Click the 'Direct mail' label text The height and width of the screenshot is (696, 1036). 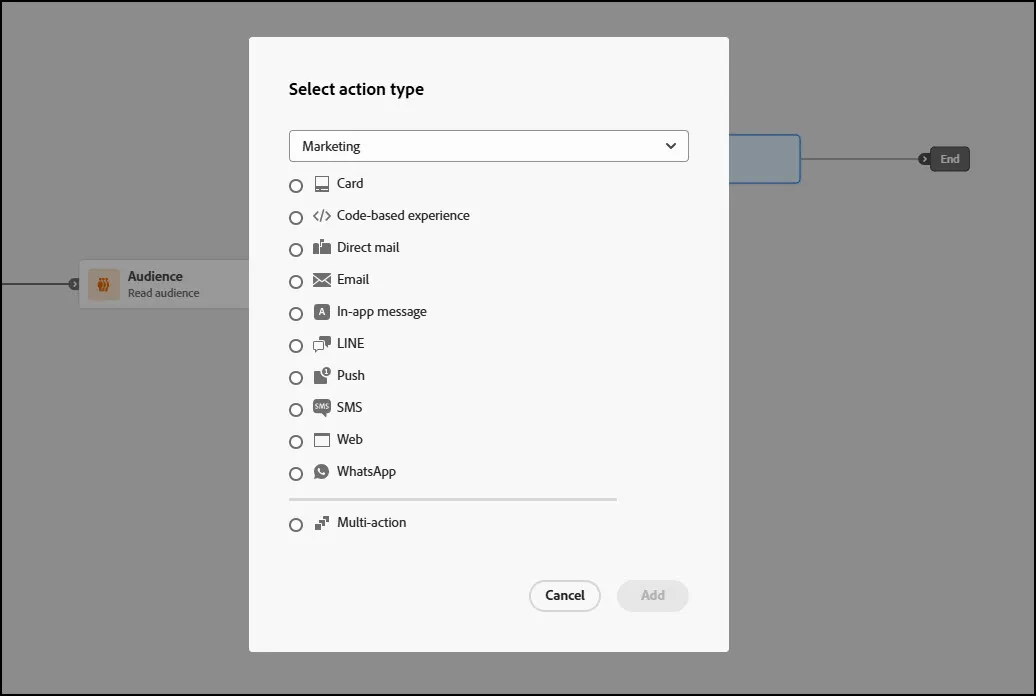(x=368, y=247)
